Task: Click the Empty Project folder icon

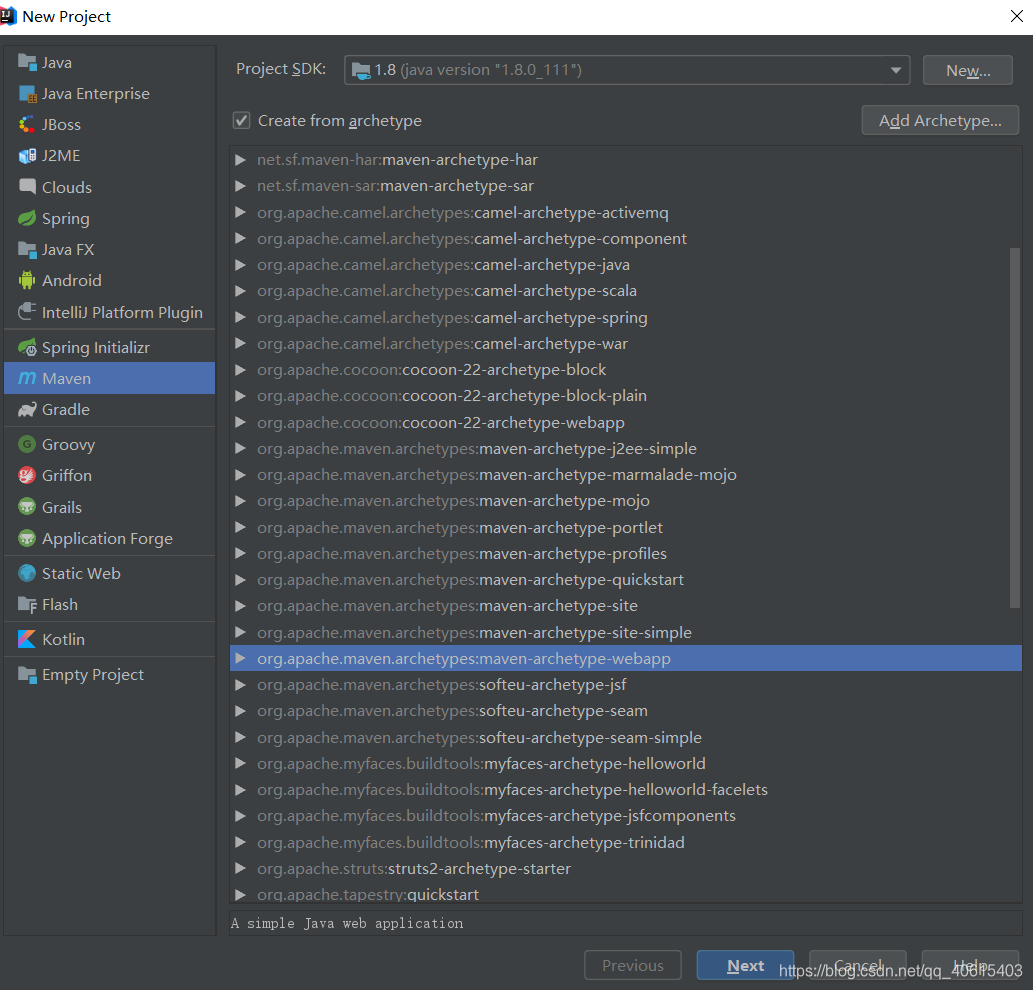Action: 27,675
